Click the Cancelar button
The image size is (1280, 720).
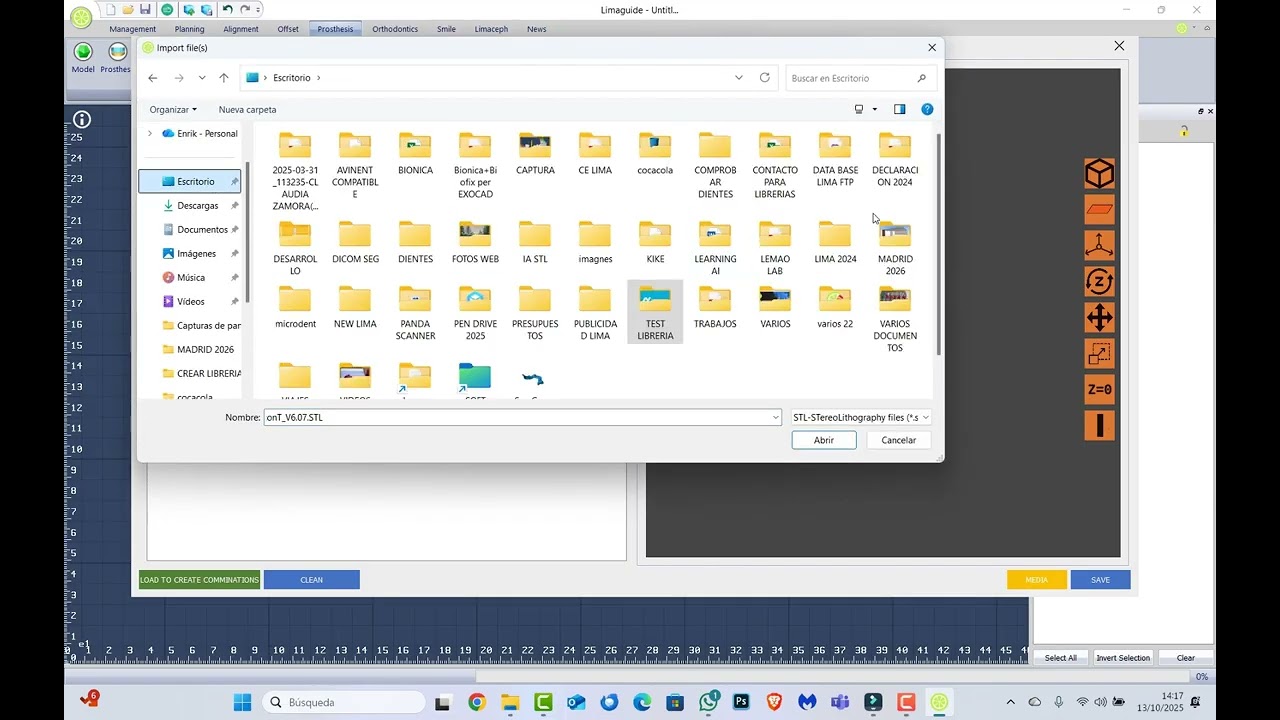pyautogui.click(x=898, y=440)
